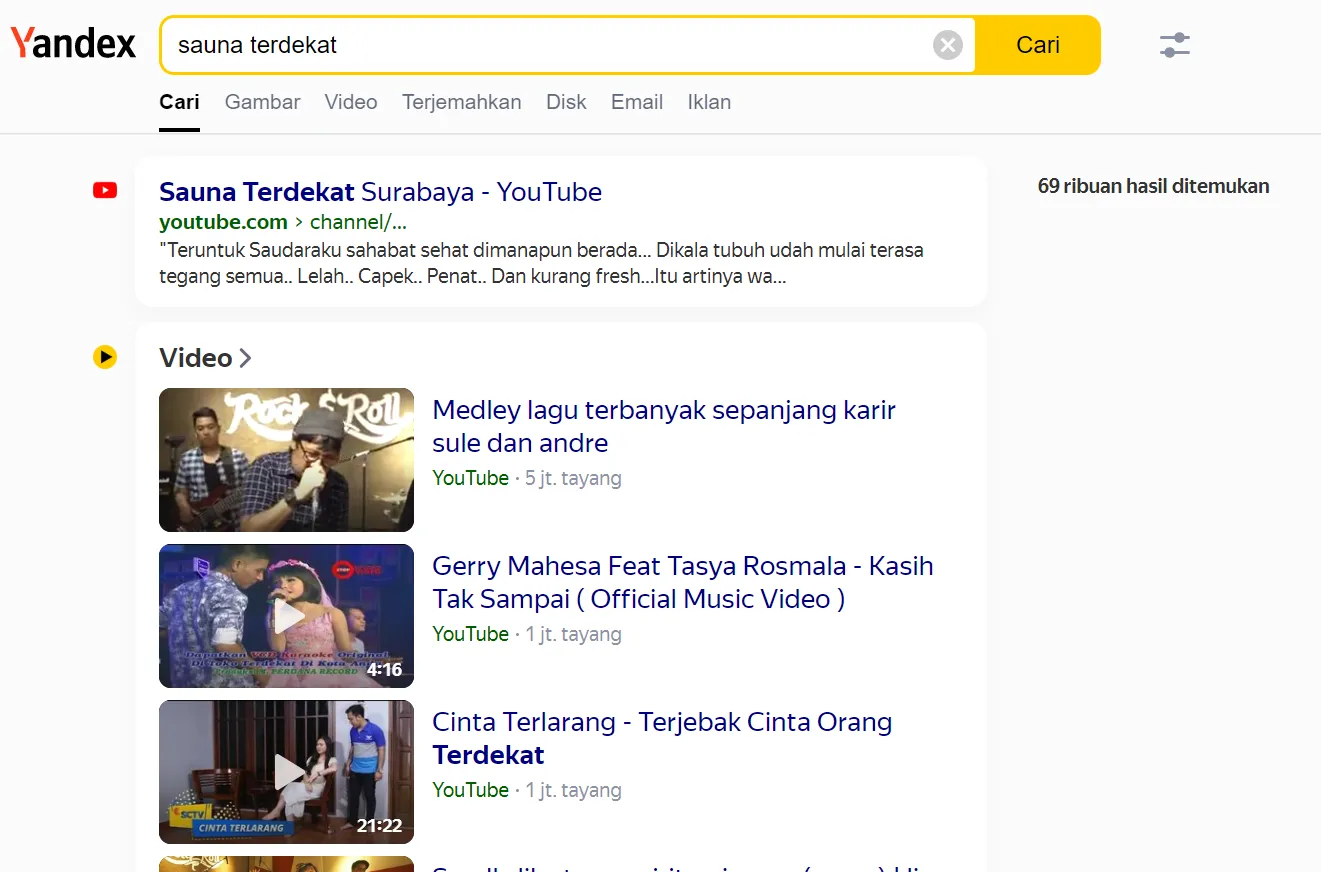Click the Yandex logo
Viewport: 1321px width, 872px height.
point(72,42)
